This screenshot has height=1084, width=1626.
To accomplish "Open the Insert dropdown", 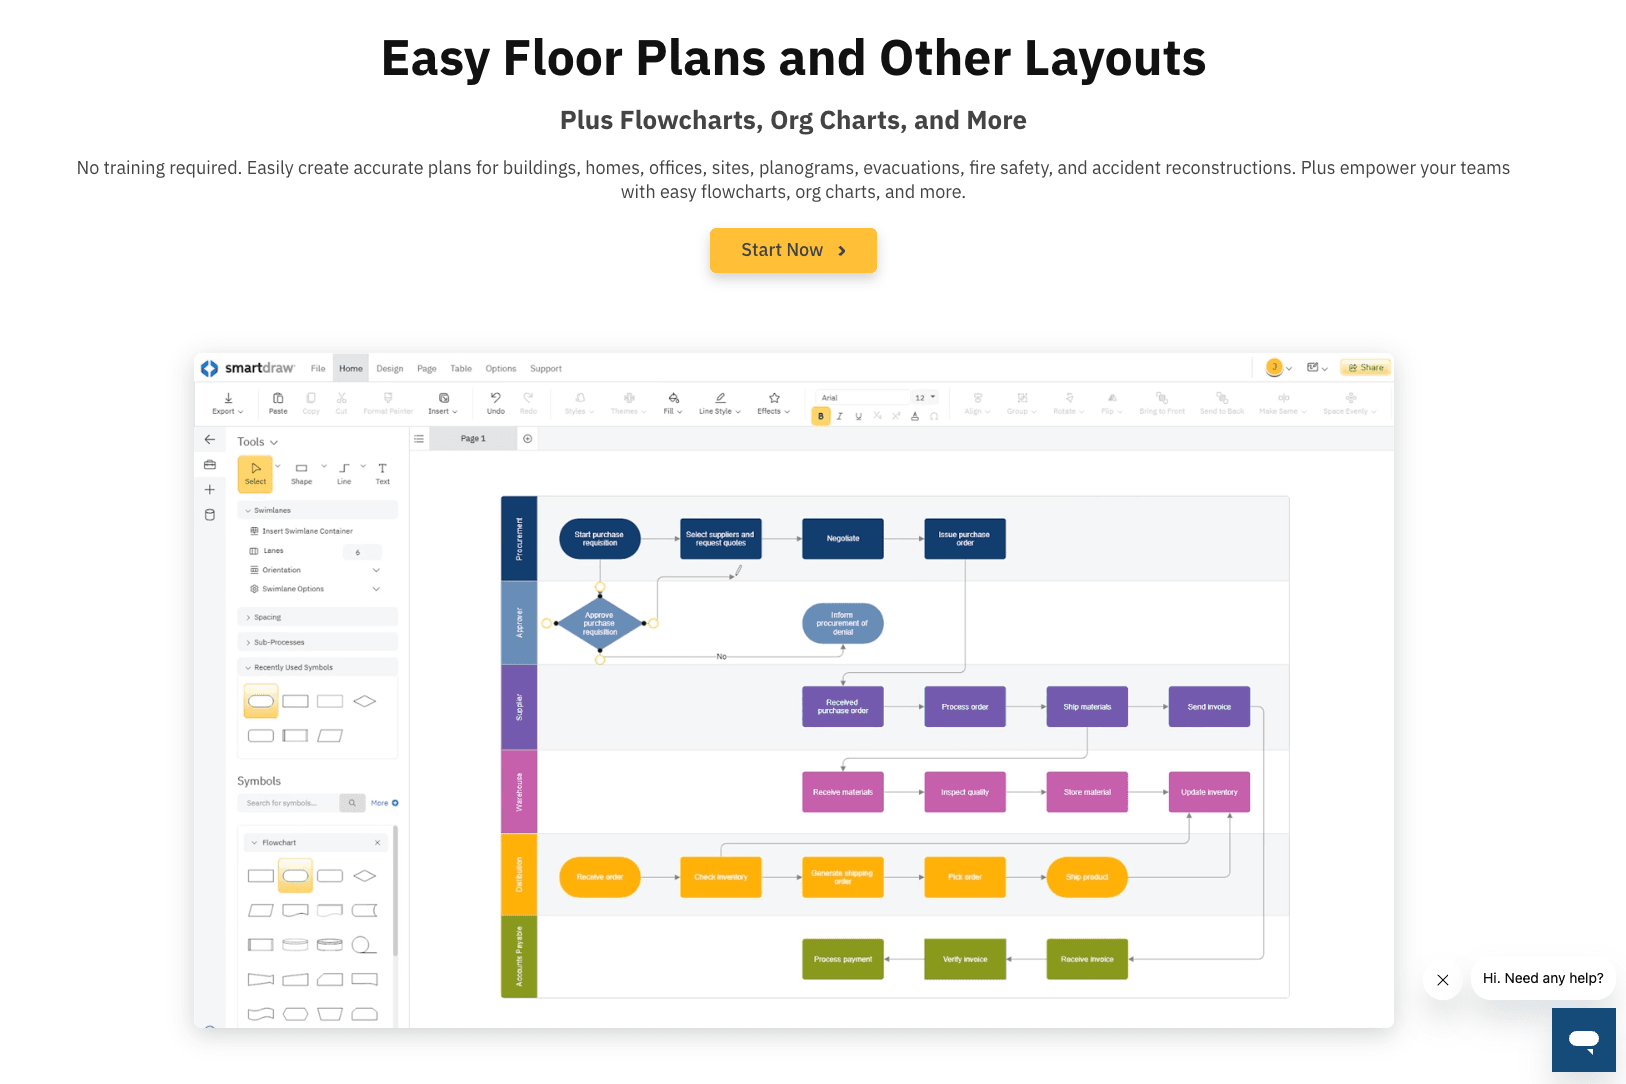I will pyautogui.click(x=443, y=404).
